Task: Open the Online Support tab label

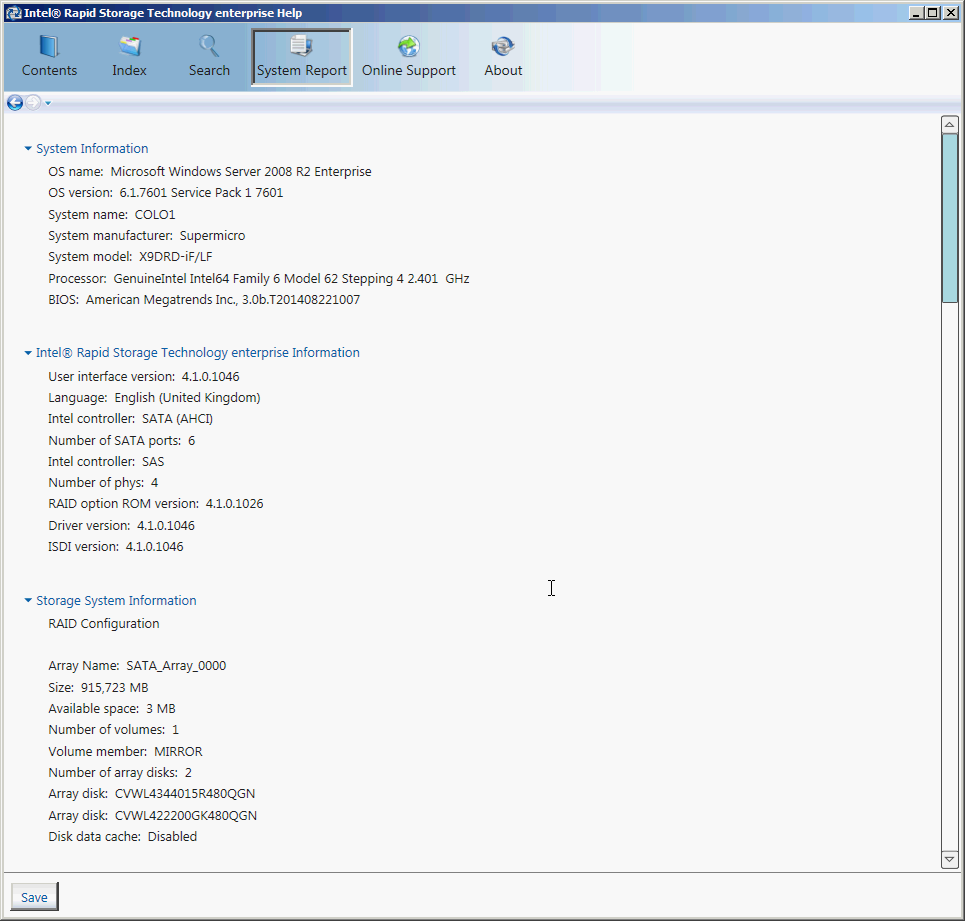Action: coord(409,71)
